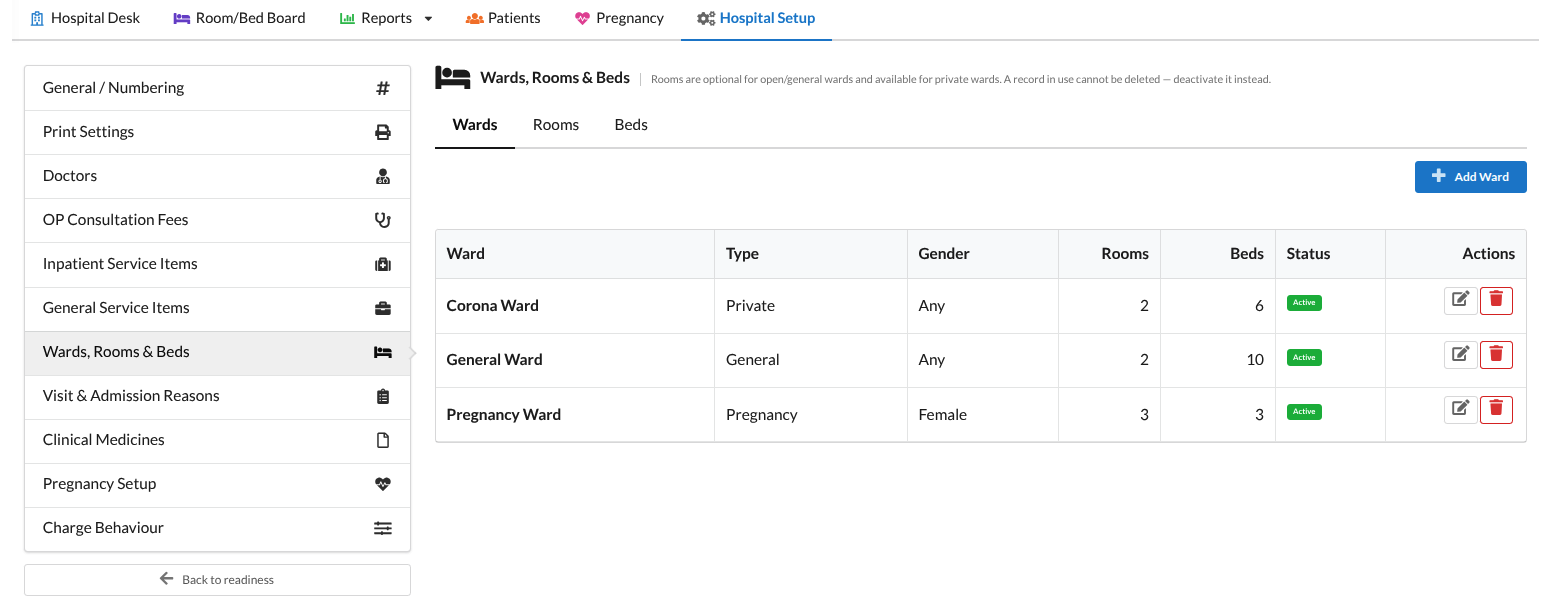Click Active badge in Corona Ward row
Image resolution: width=1556 pixels, height=616 pixels.
pos(1304,302)
